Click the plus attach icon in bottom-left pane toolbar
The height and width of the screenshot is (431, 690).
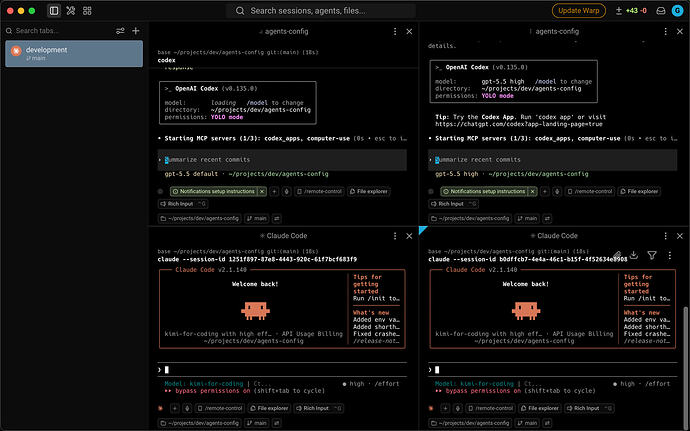click(x=175, y=408)
